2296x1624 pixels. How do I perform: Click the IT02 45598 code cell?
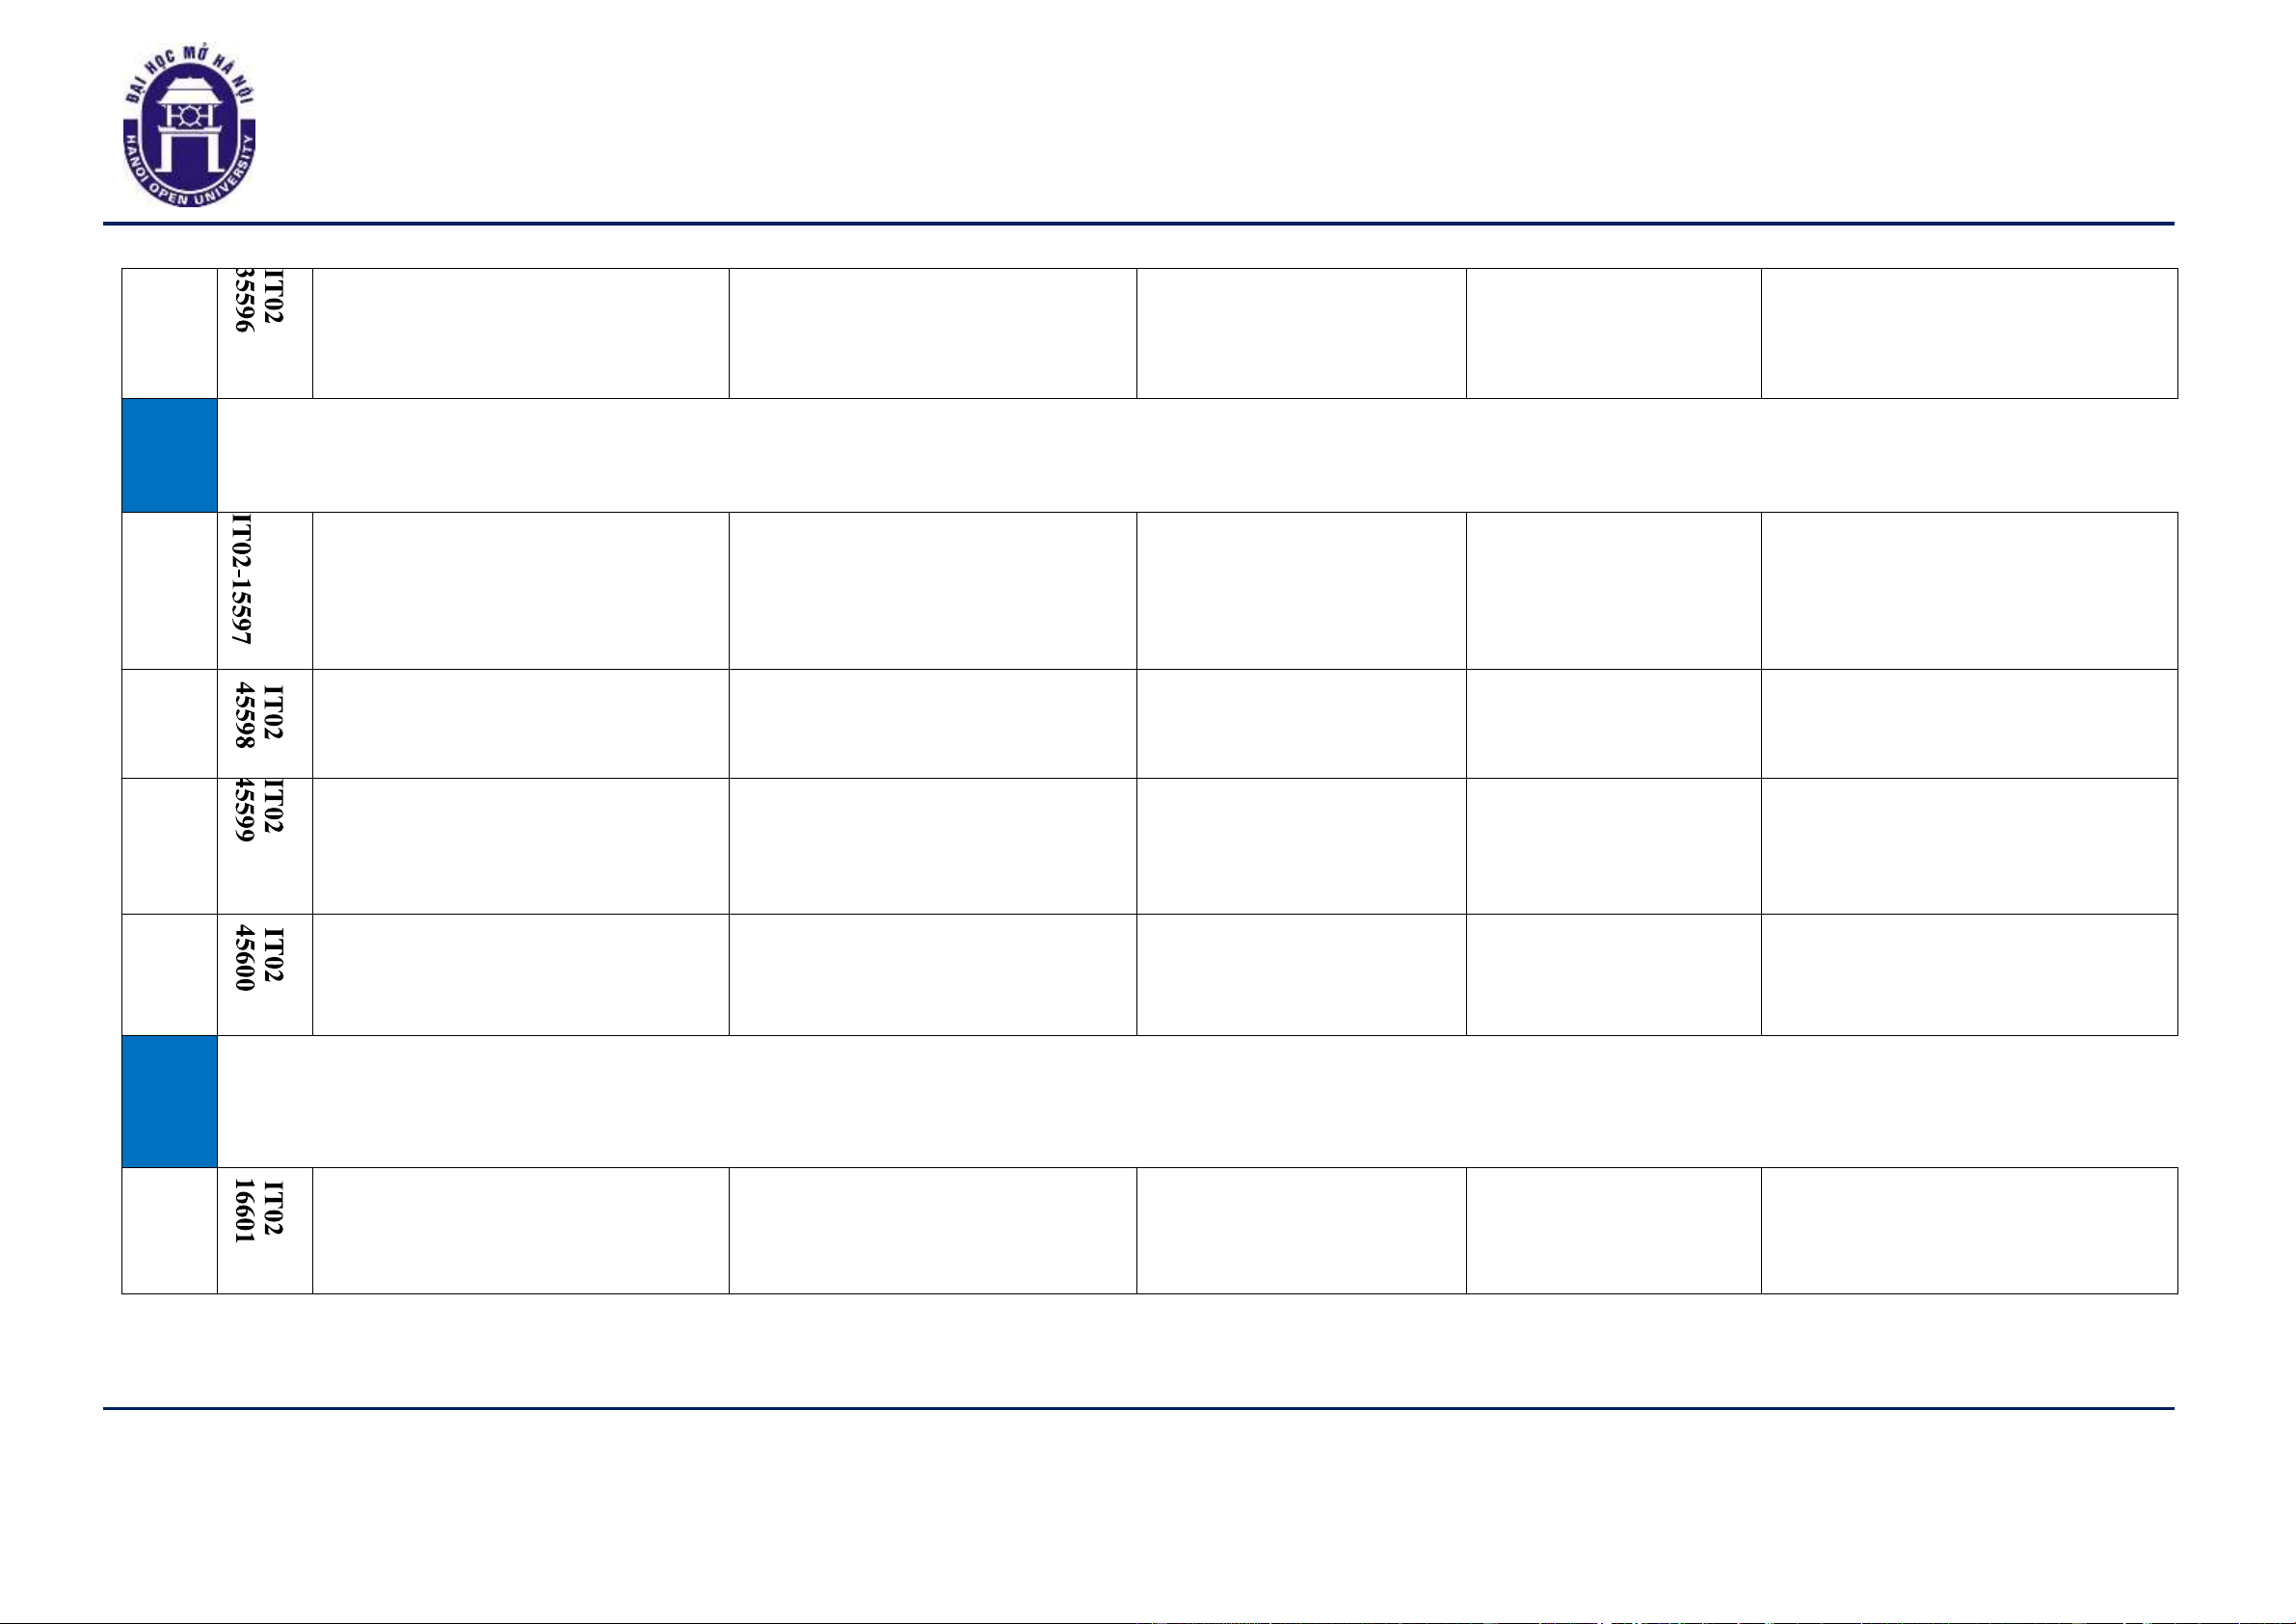click(264, 723)
